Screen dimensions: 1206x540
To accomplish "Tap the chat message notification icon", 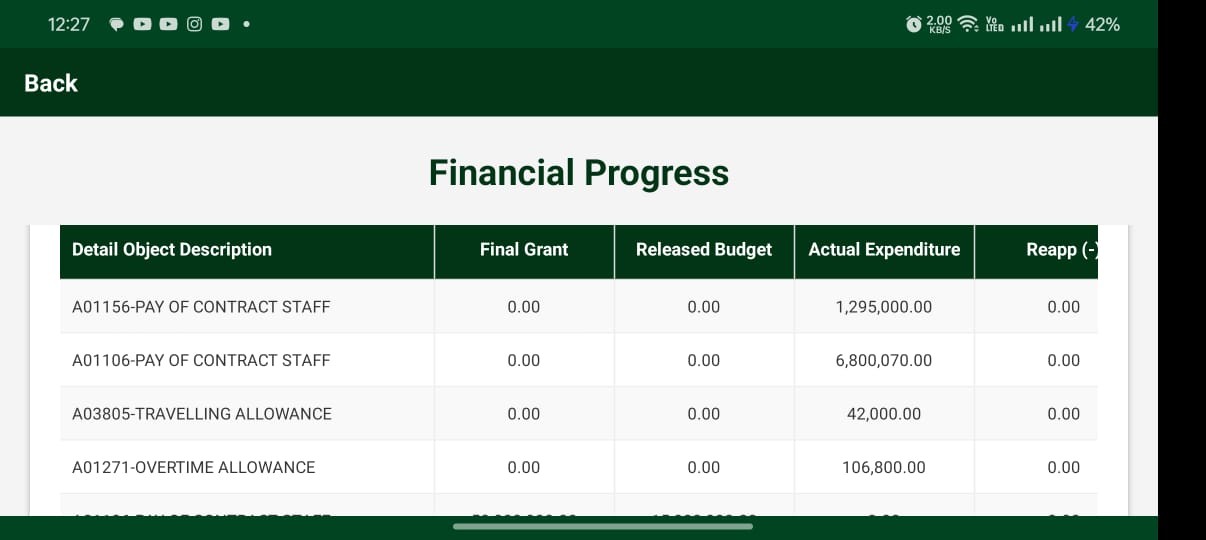I will coord(116,24).
